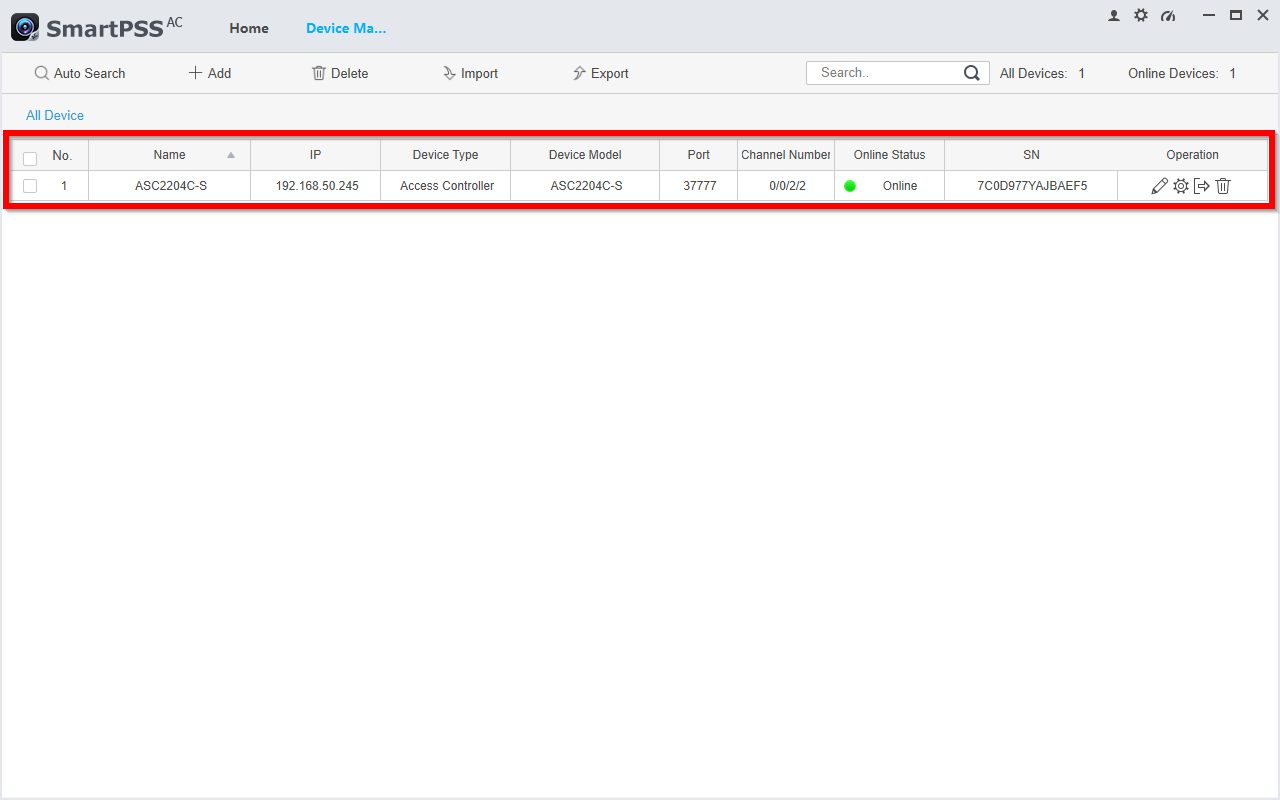1280x800 pixels.
Task: Open settings gear in the title bar
Action: pyautogui.click(x=1141, y=15)
